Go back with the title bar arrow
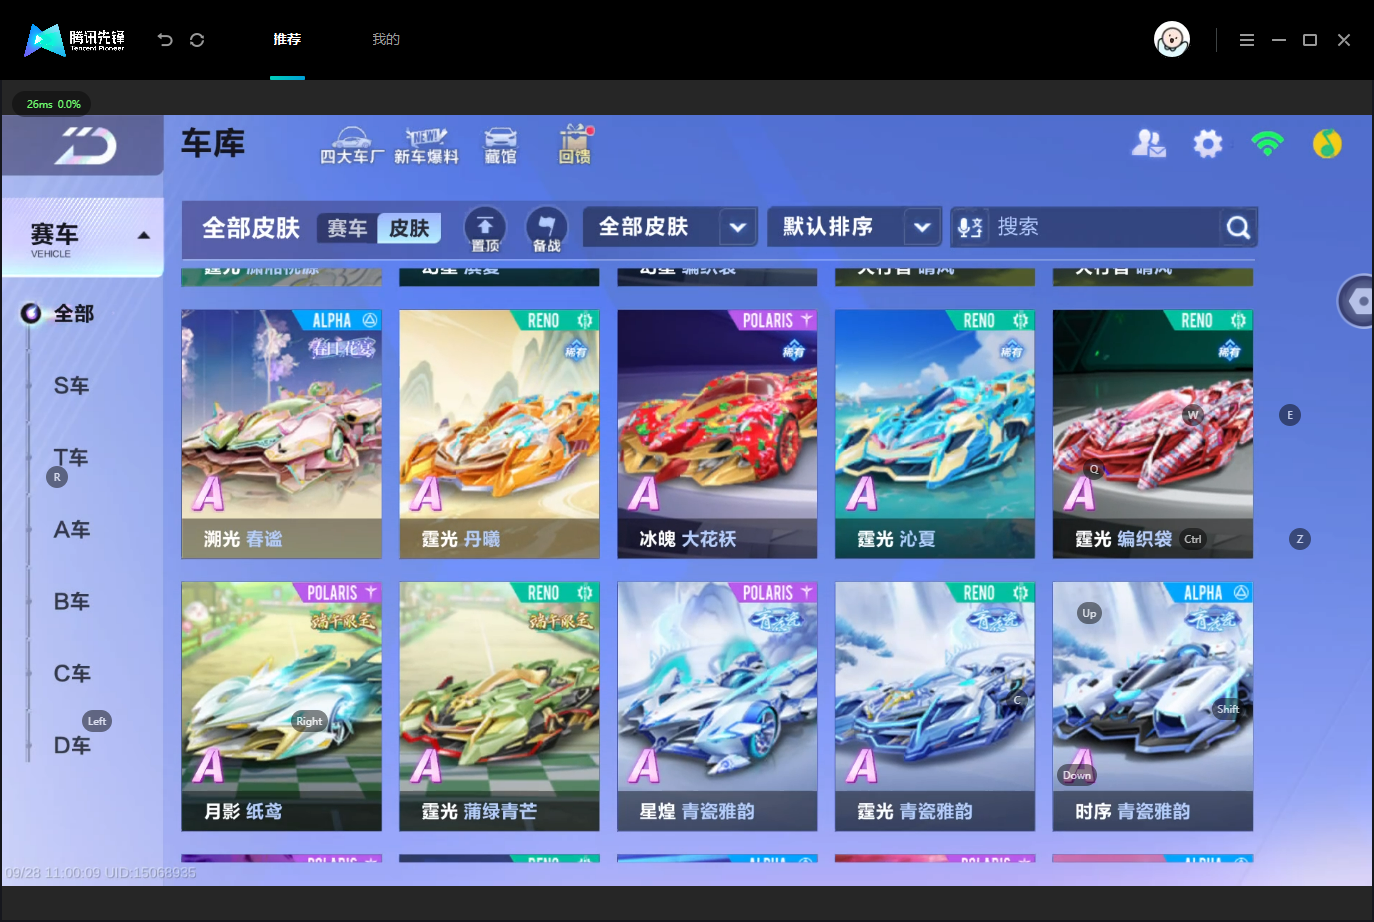This screenshot has height=922, width=1374. pyautogui.click(x=165, y=40)
